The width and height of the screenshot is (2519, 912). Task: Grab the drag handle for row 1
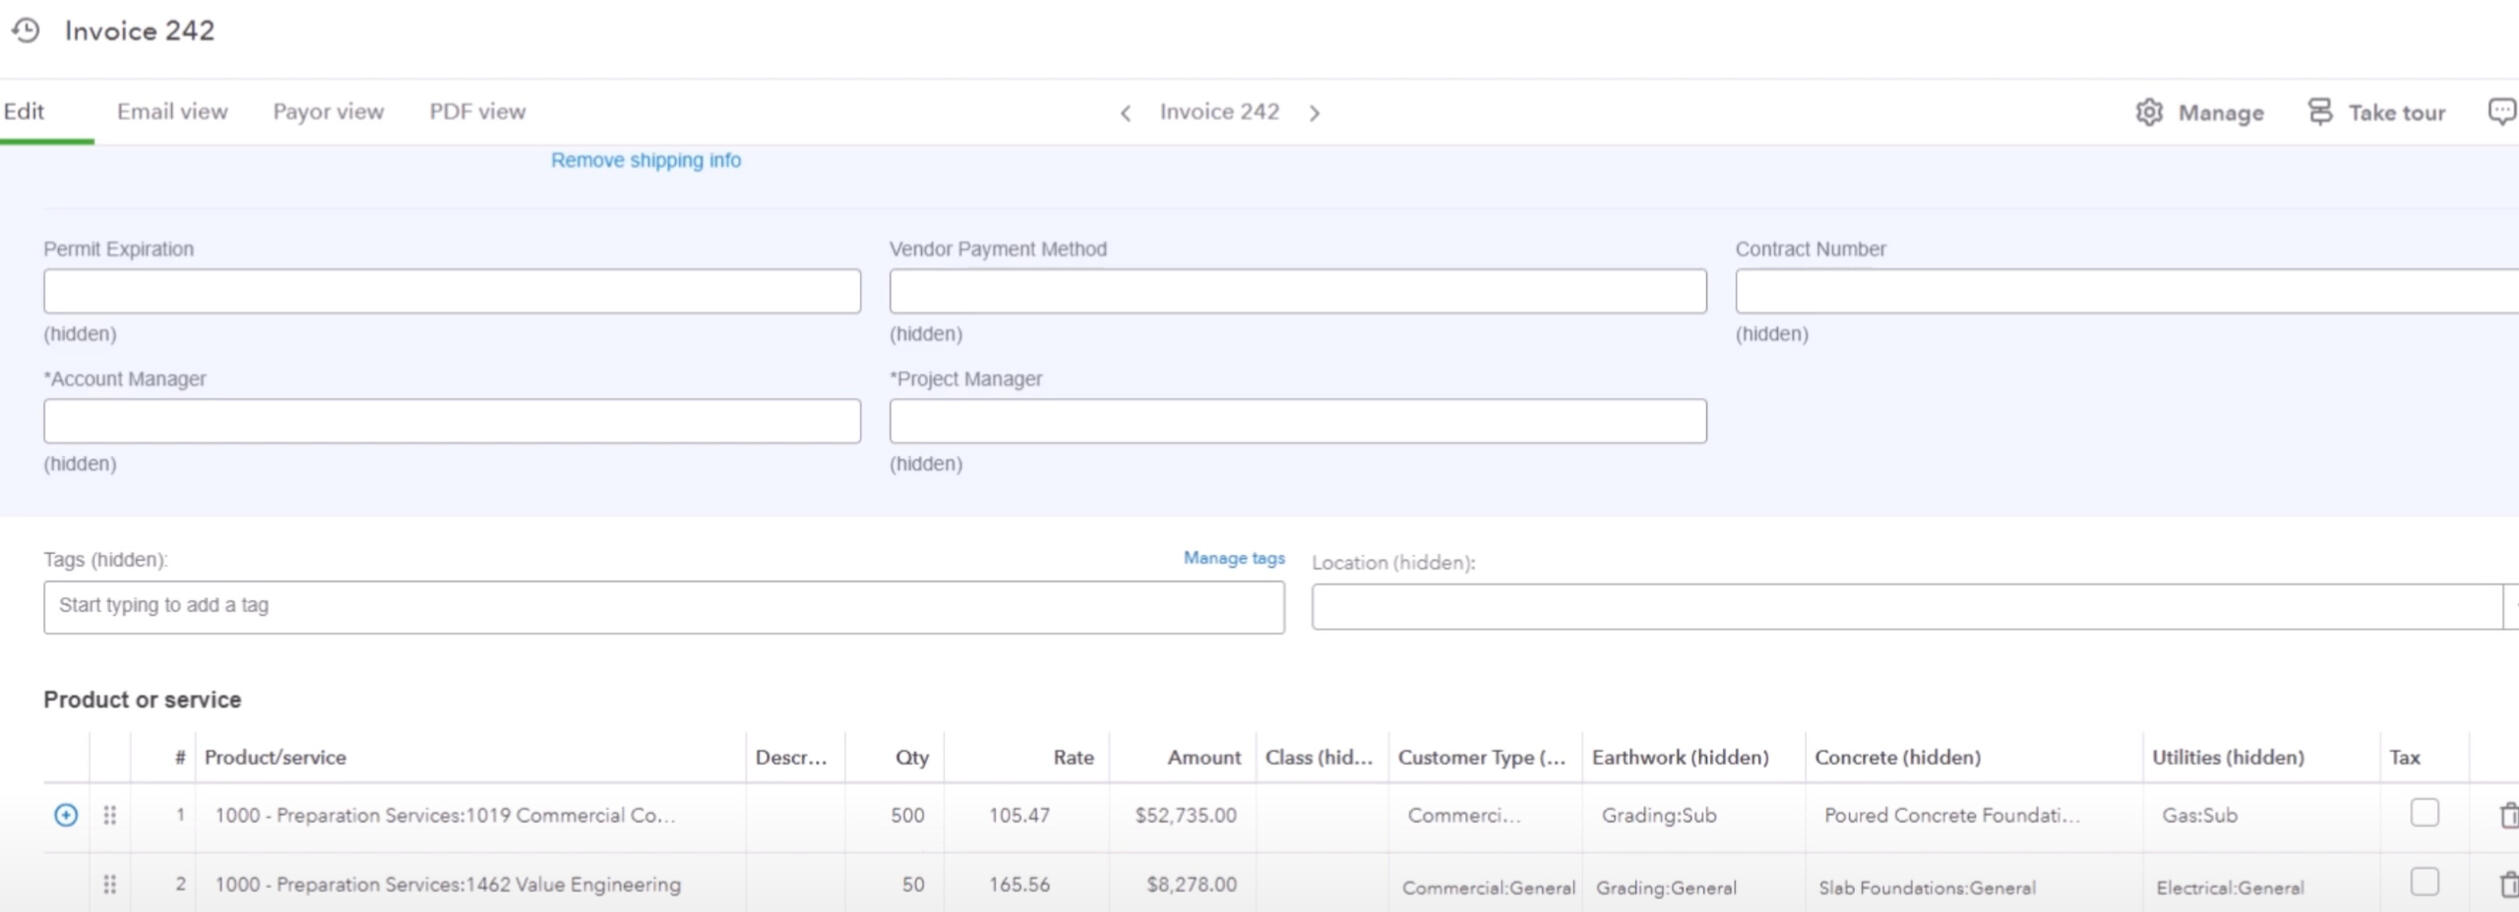click(110, 816)
